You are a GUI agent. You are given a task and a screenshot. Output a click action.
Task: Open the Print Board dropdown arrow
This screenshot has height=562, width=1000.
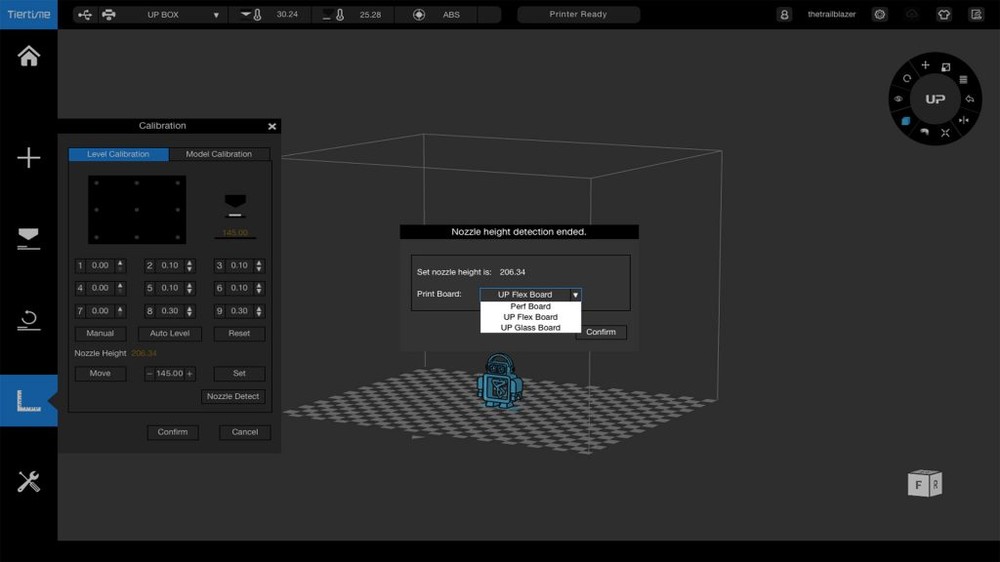(x=575, y=295)
